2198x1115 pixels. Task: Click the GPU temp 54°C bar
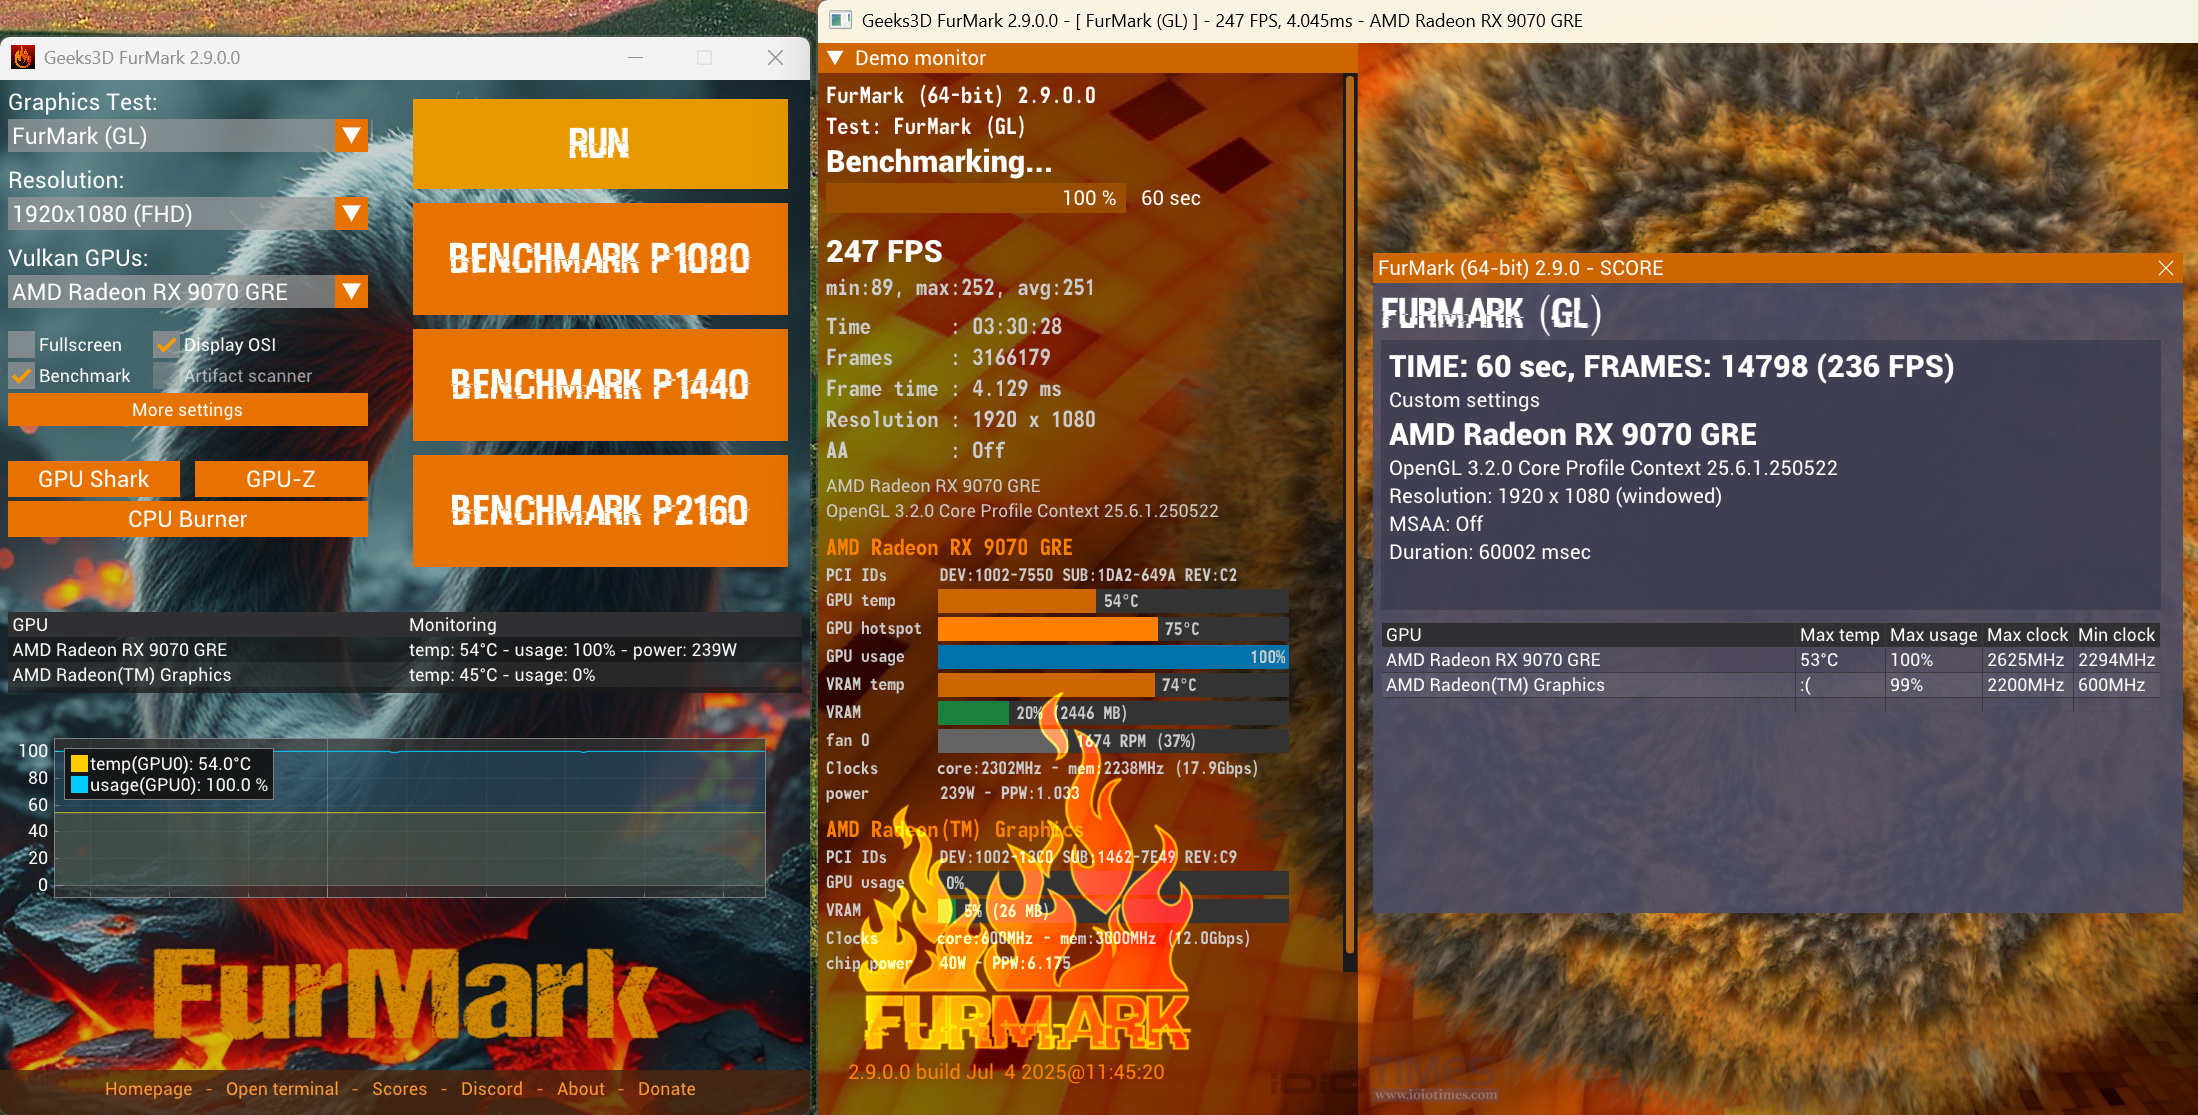coord(1113,601)
